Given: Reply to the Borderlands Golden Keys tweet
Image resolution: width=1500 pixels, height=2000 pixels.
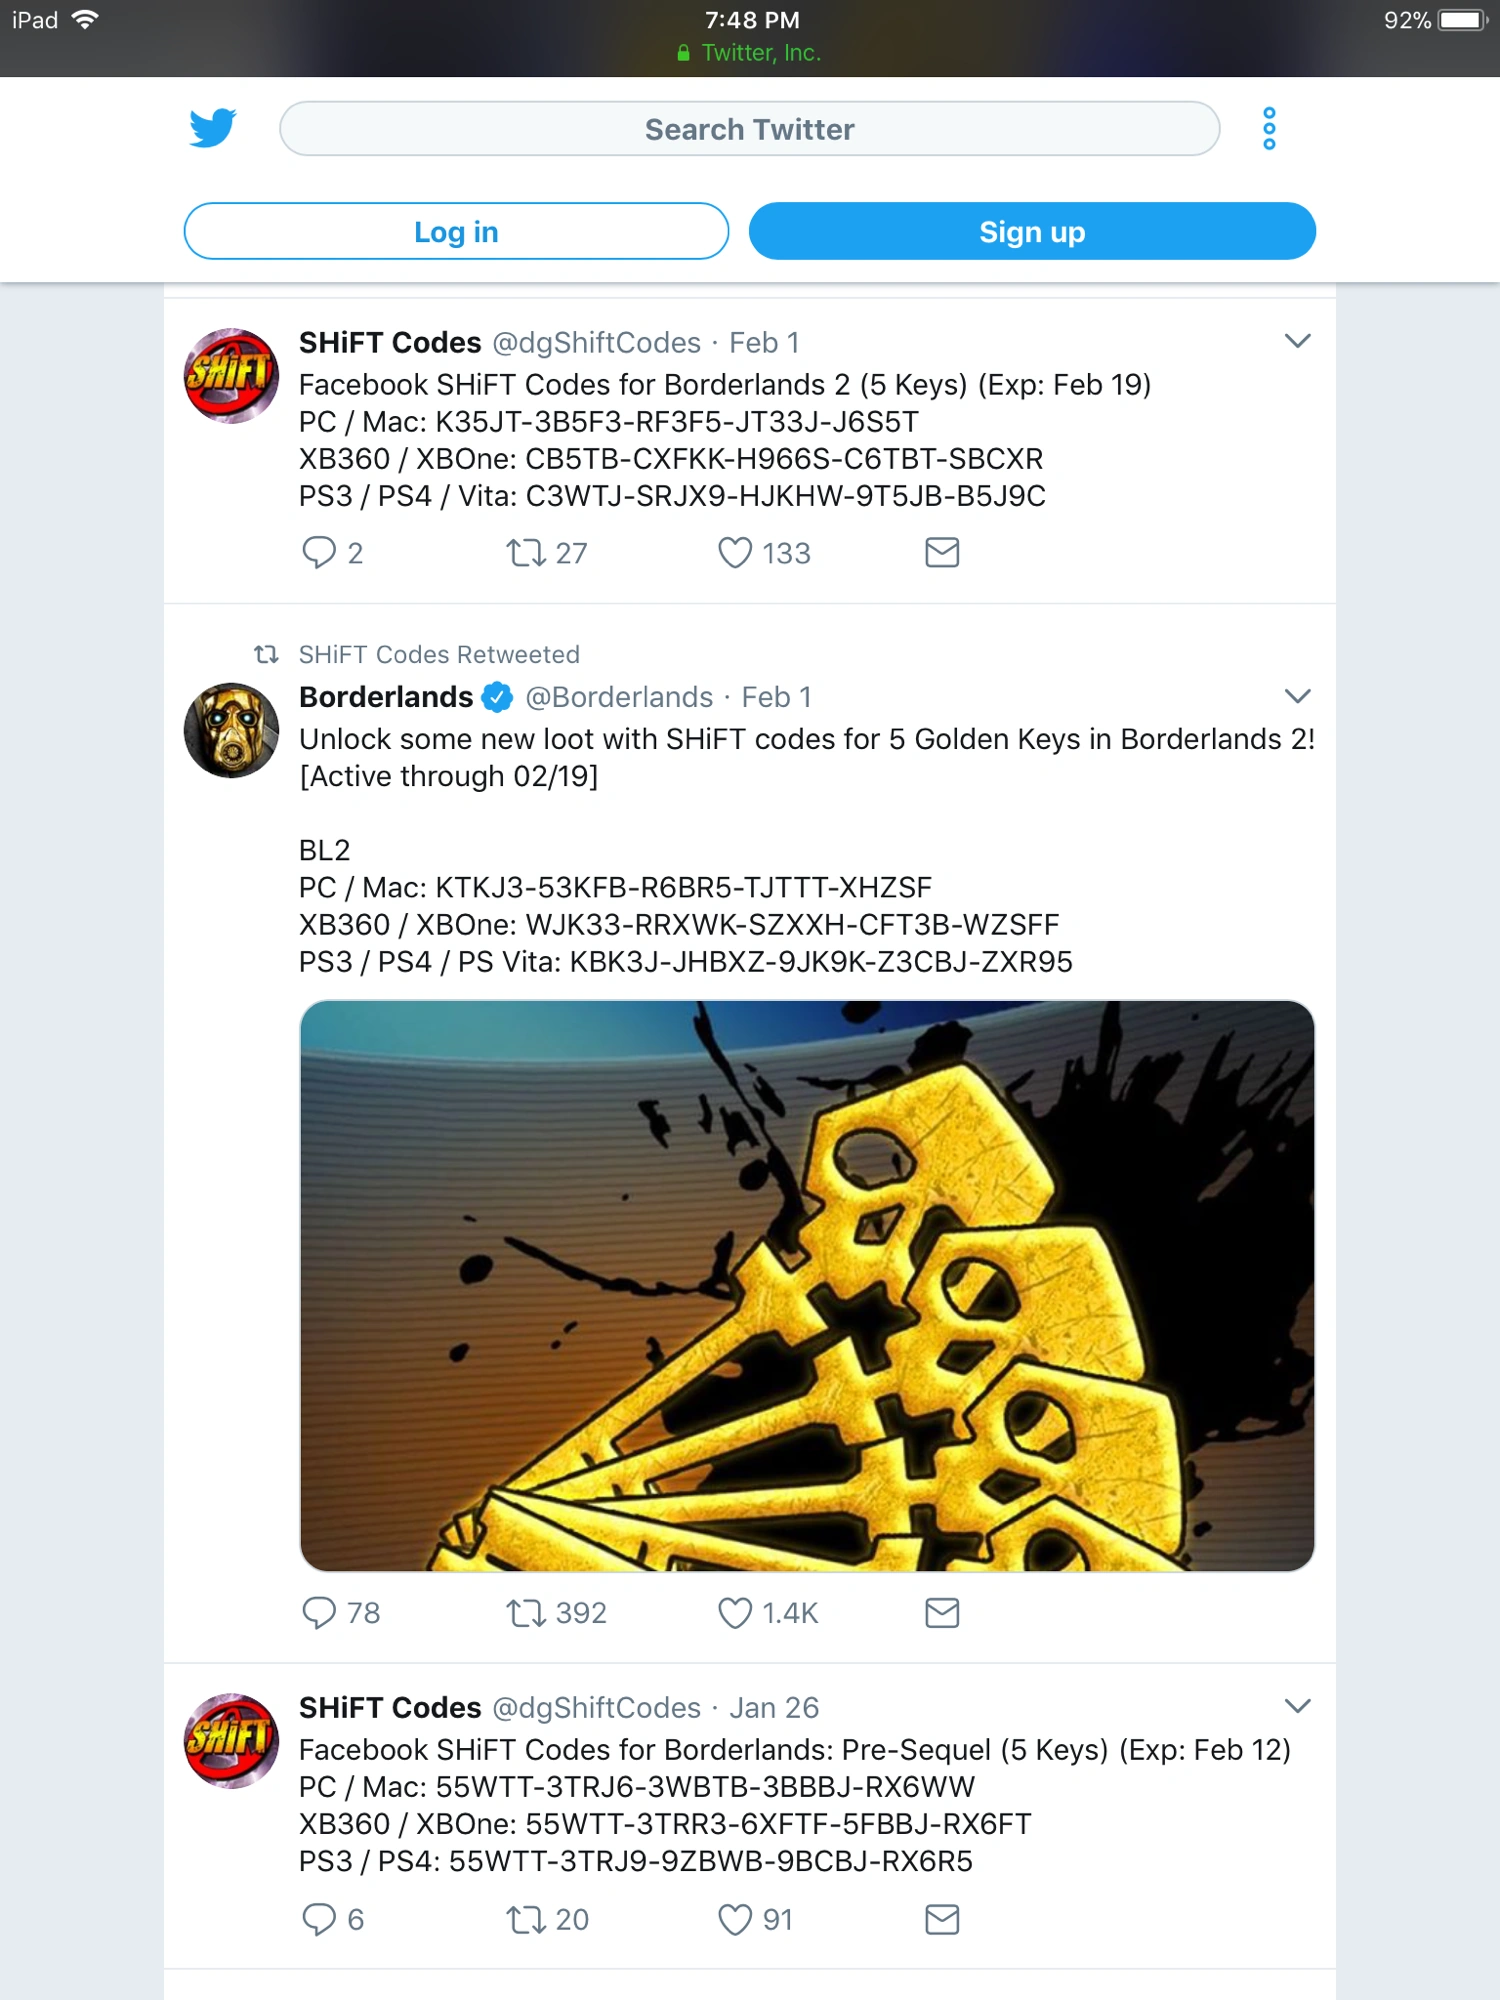Looking at the screenshot, I should pos(319,1613).
